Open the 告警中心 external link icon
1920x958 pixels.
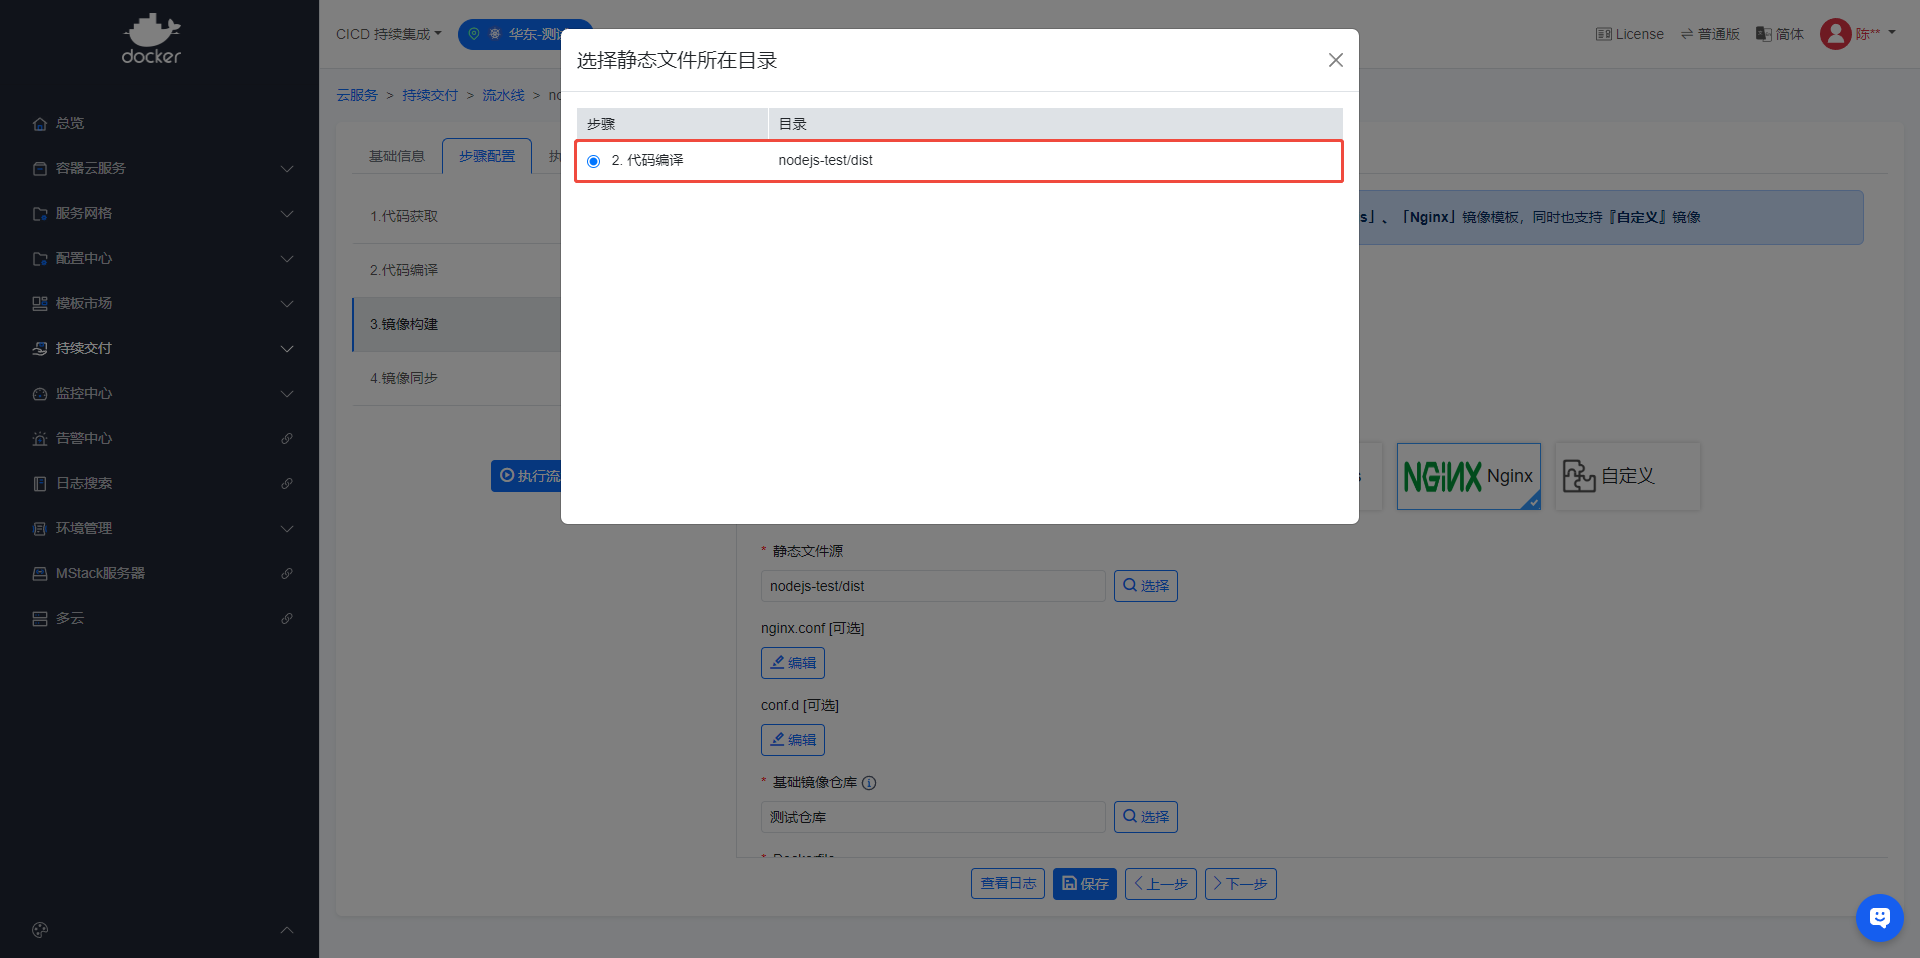coord(287,438)
